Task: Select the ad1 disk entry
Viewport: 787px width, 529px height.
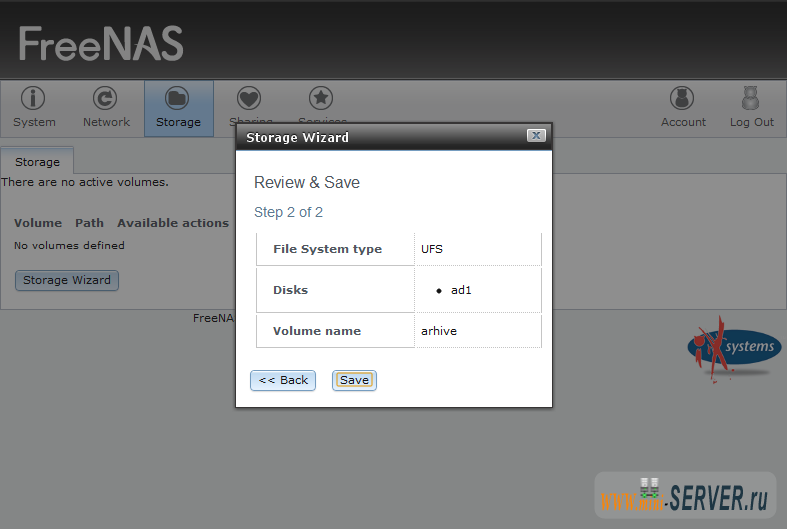Action: pos(461,290)
